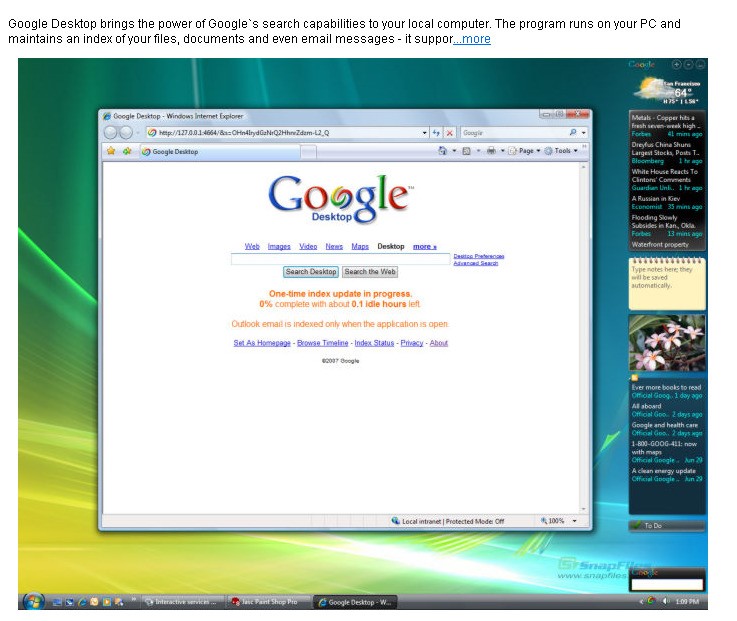
Task: Switch to Interactive services taskbar button
Action: [182, 602]
